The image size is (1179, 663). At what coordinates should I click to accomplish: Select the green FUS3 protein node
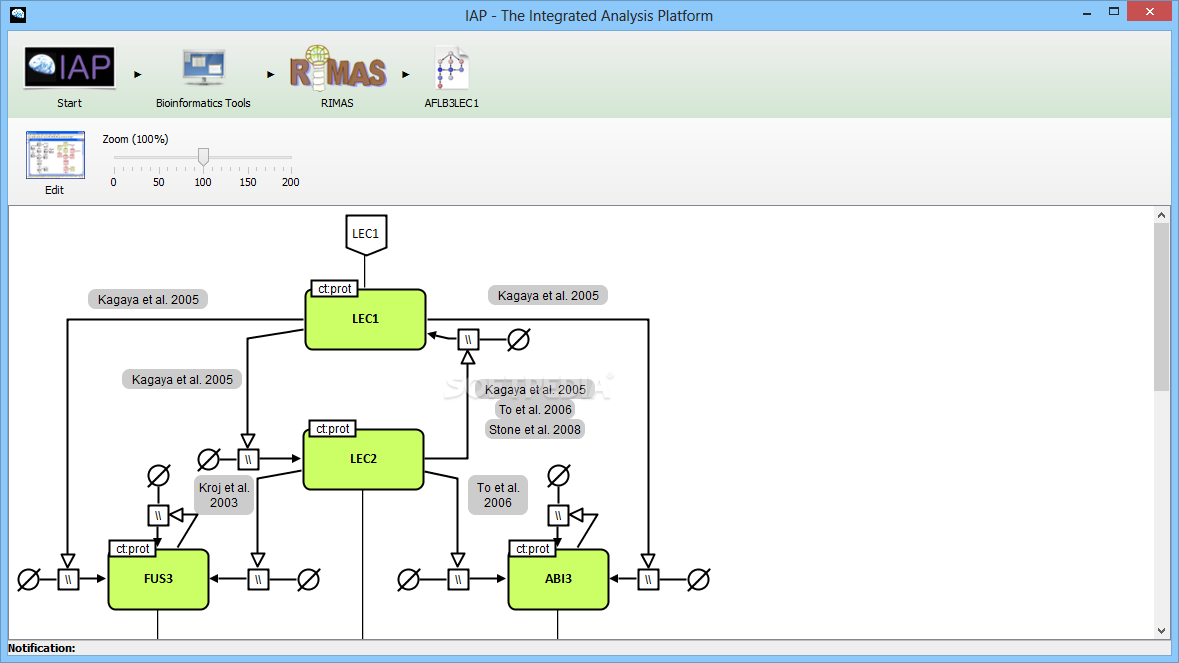(x=158, y=579)
